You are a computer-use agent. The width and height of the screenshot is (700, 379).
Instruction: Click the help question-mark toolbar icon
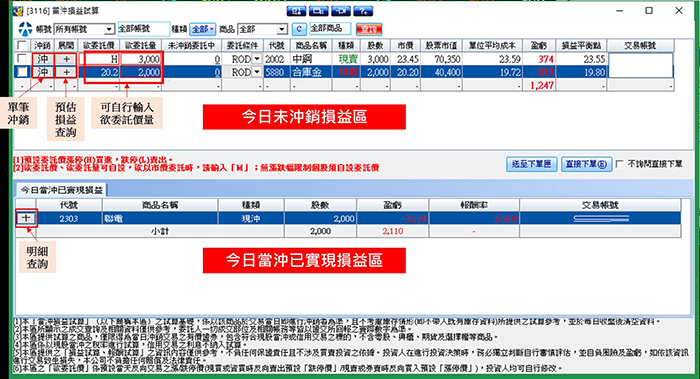[363, 11]
